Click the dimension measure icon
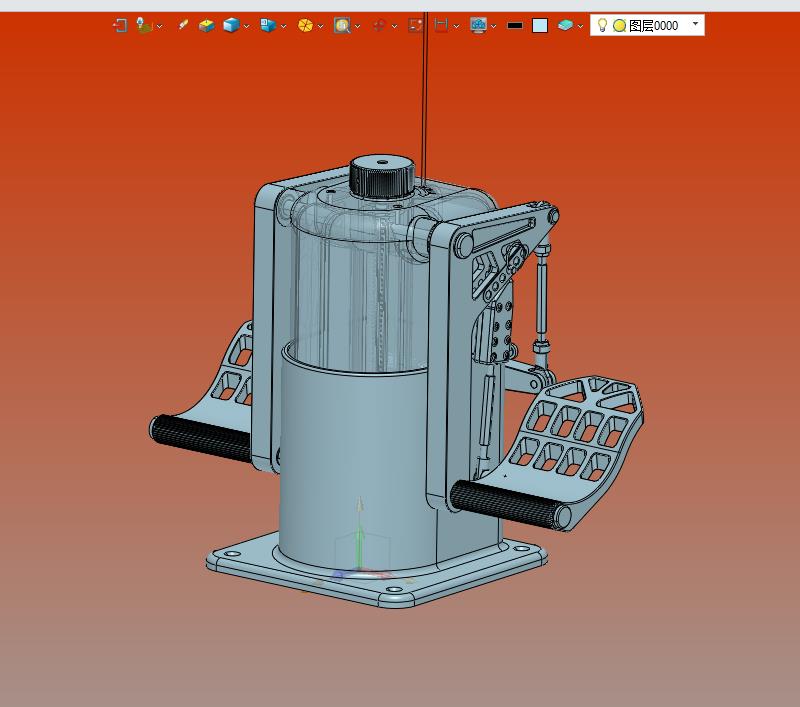Screen dimensions: 800x707 coord(441,25)
